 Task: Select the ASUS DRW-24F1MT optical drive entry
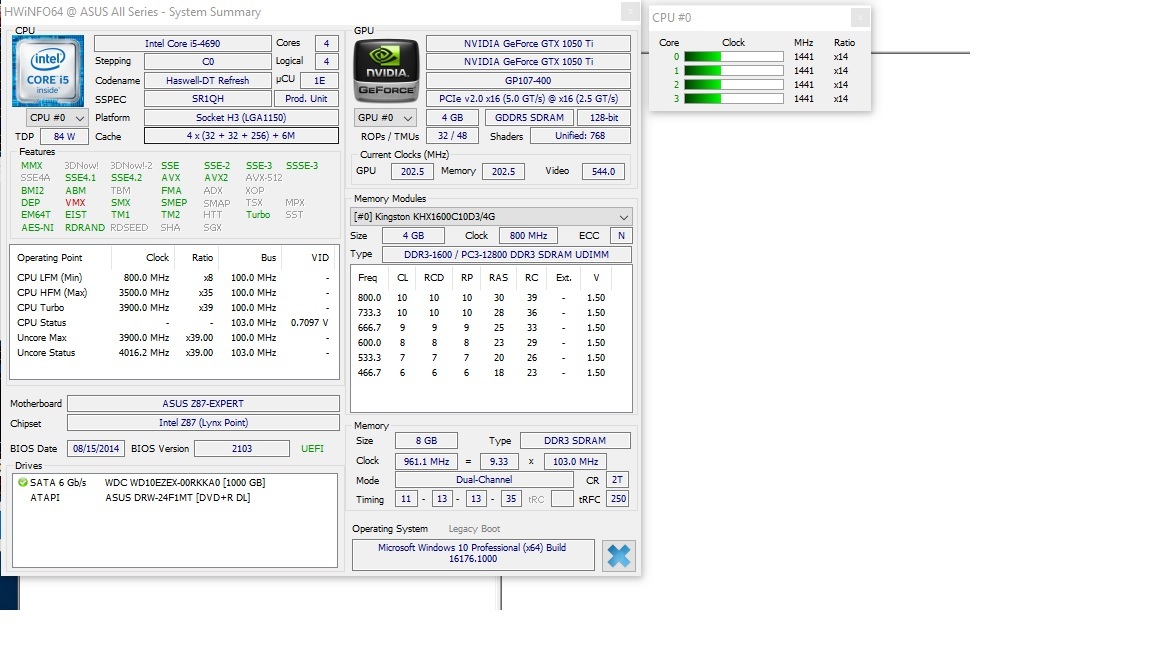pos(178,497)
